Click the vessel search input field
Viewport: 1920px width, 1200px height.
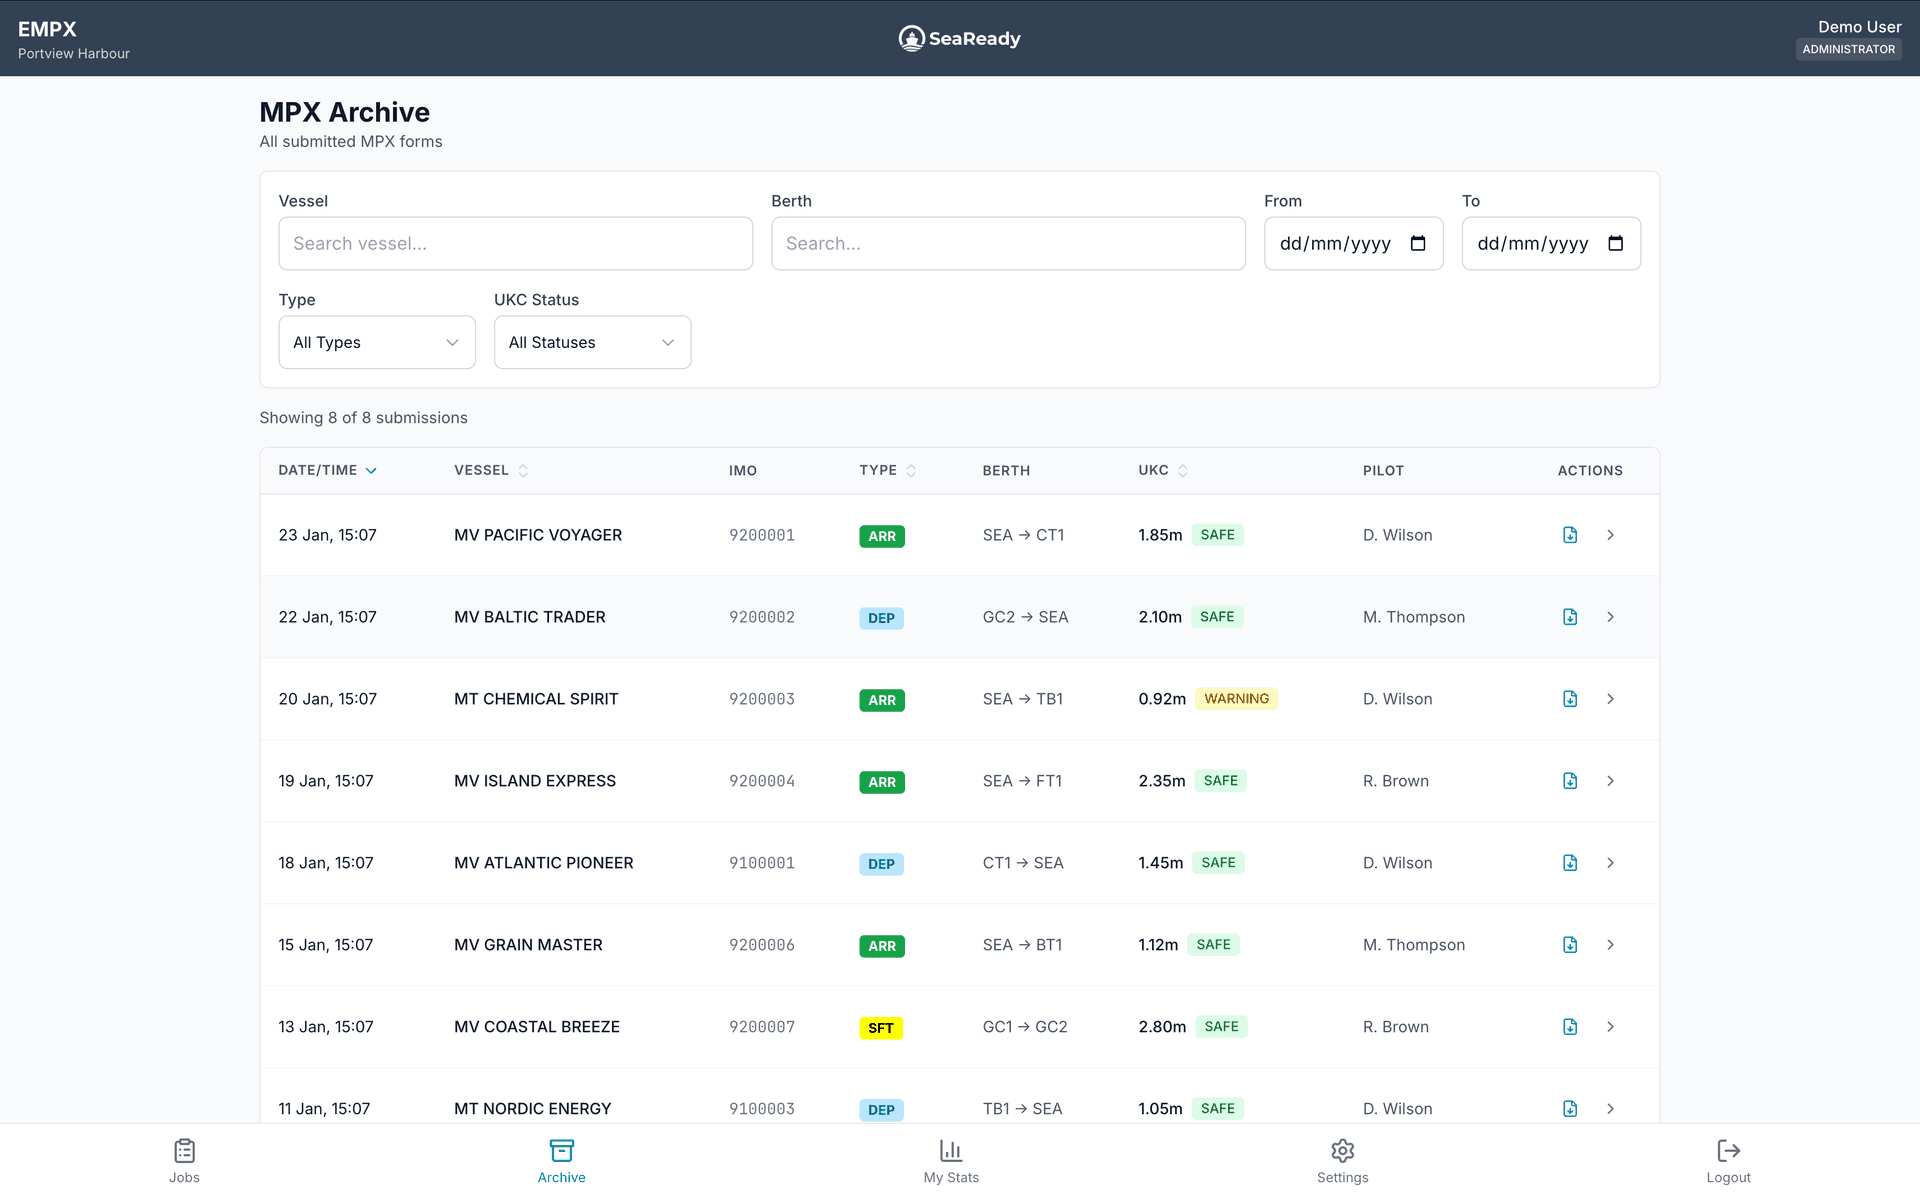point(515,243)
